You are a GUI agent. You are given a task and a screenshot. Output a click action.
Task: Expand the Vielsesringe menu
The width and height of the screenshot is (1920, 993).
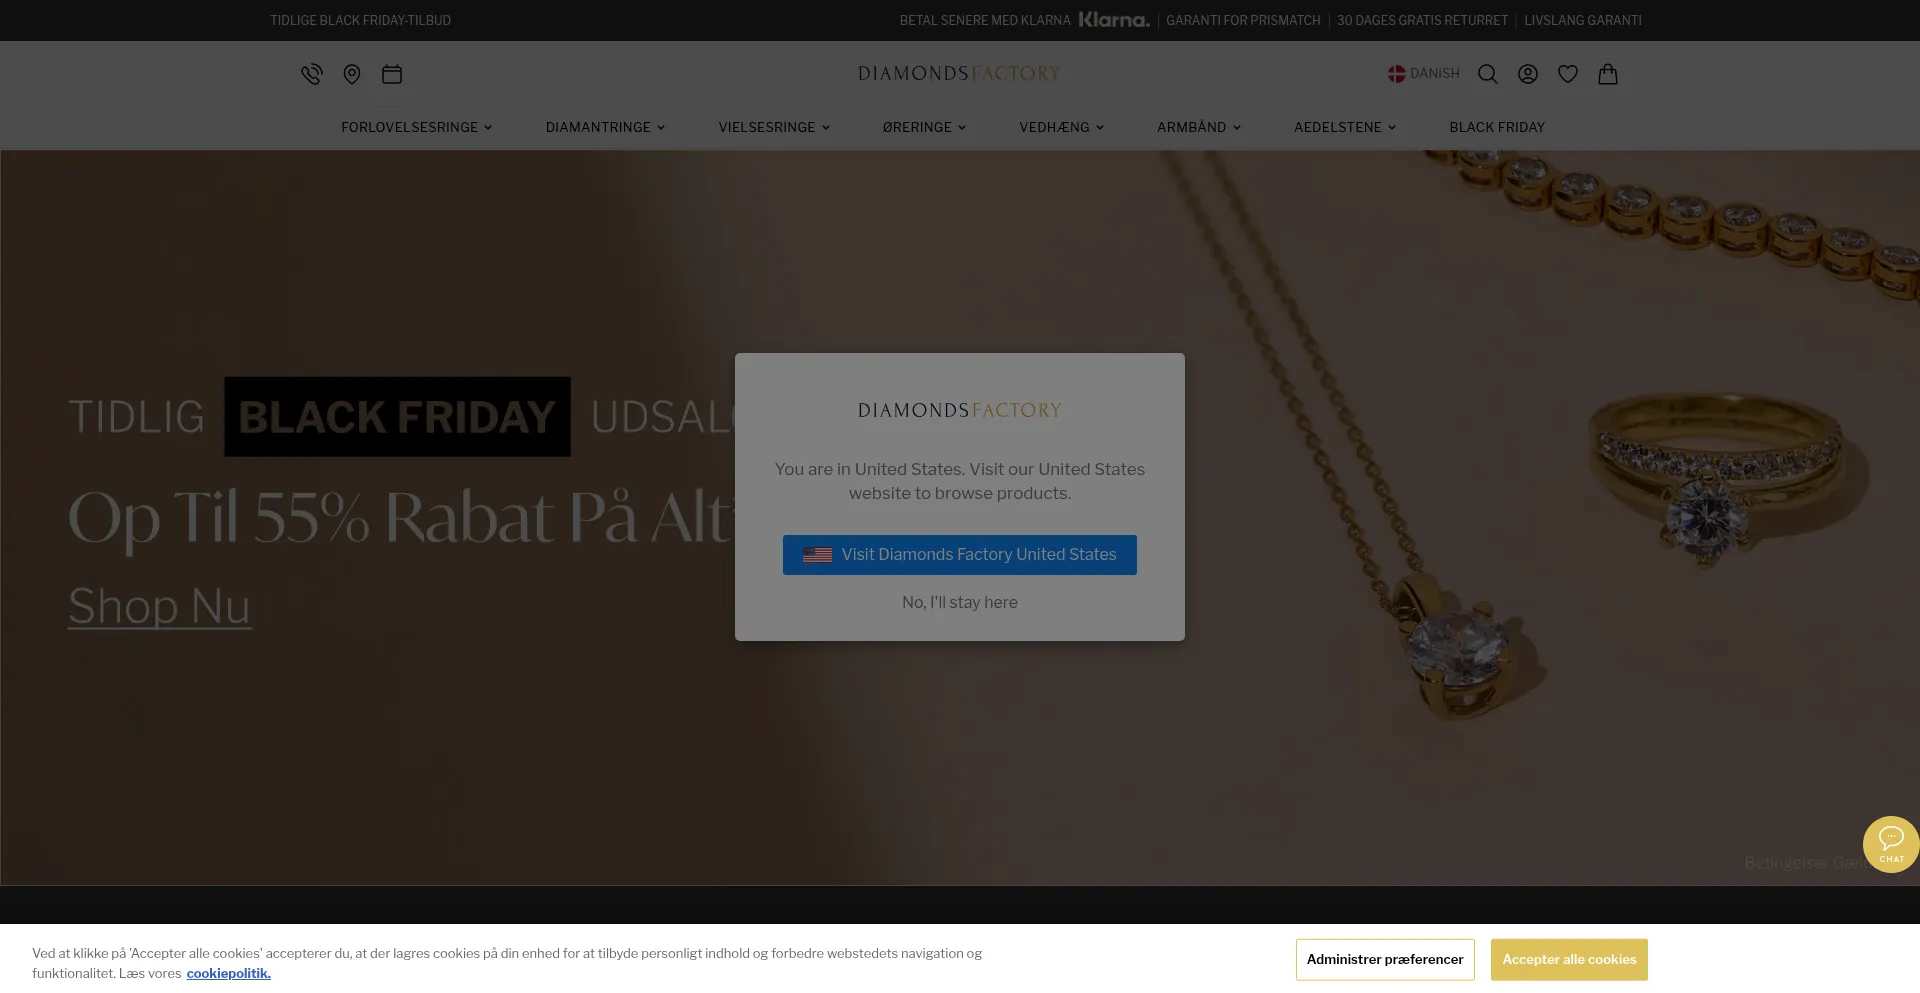click(x=774, y=127)
